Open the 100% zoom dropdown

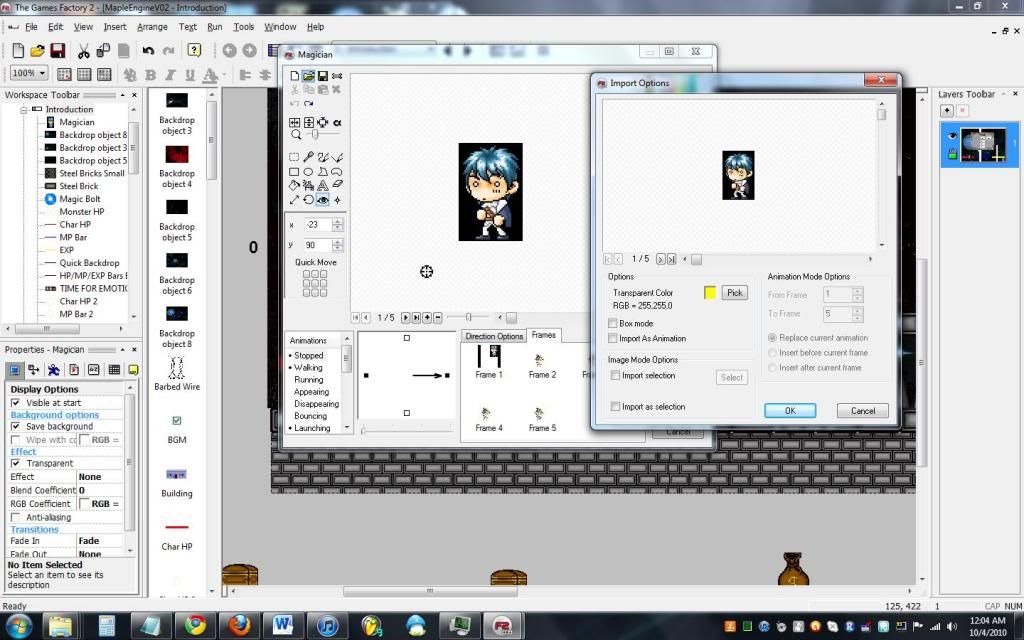point(43,74)
